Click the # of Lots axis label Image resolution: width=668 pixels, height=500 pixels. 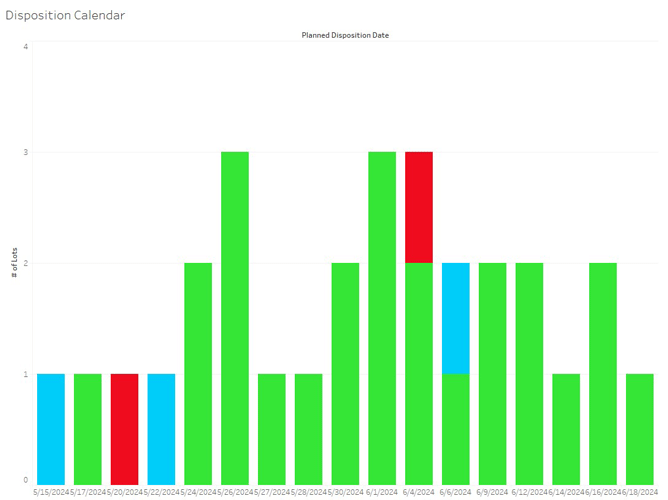15,263
